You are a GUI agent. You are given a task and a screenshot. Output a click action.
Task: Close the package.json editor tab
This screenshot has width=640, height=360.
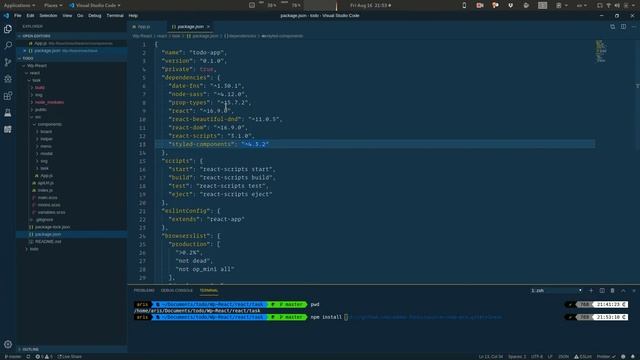pos(208,27)
